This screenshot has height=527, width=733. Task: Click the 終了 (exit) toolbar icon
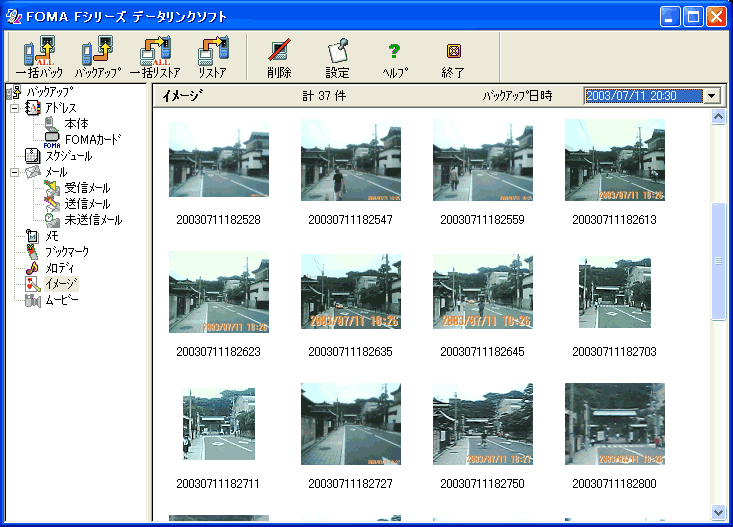click(x=453, y=56)
